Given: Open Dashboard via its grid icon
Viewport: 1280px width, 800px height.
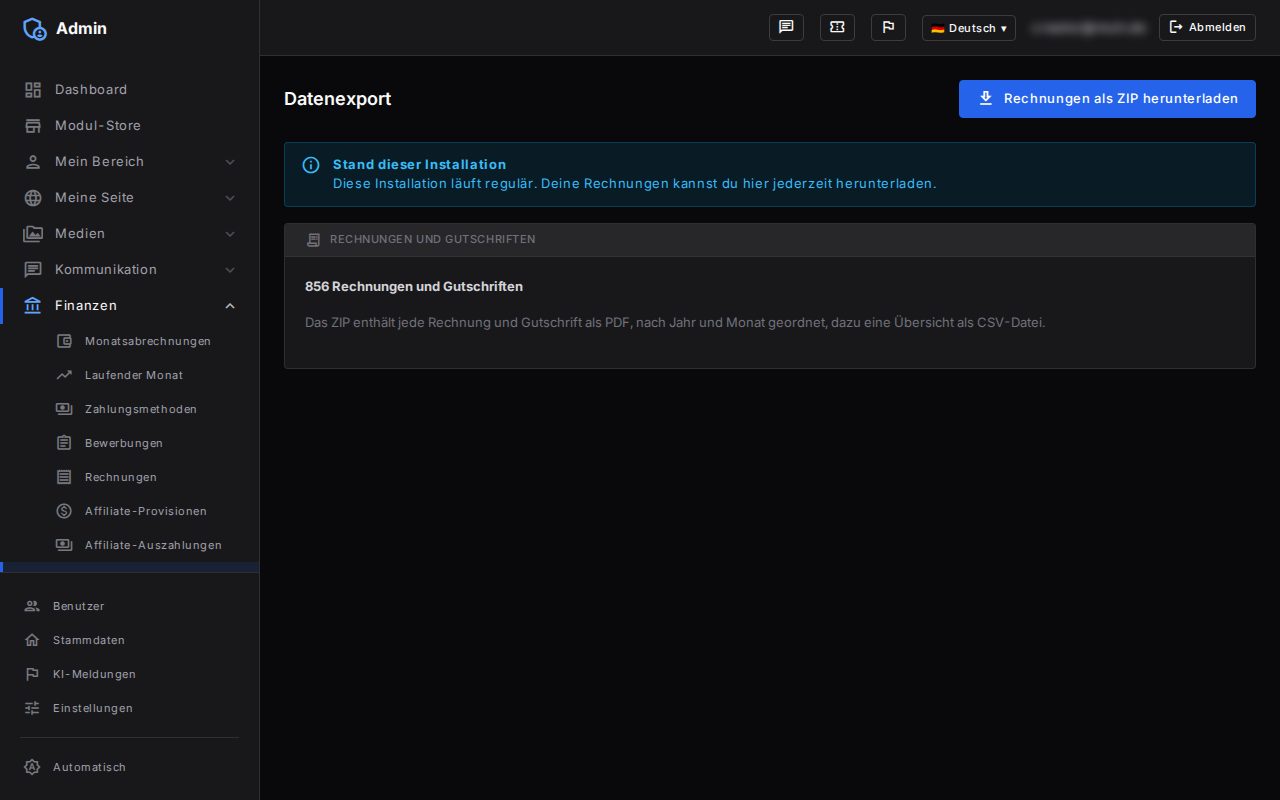Looking at the screenshot, I should pyautogui.click(x=33, y=89).
